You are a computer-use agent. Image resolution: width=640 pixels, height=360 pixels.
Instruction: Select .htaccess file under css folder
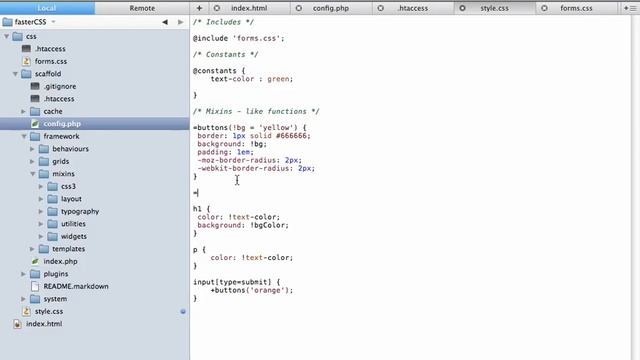coord(50,49)
